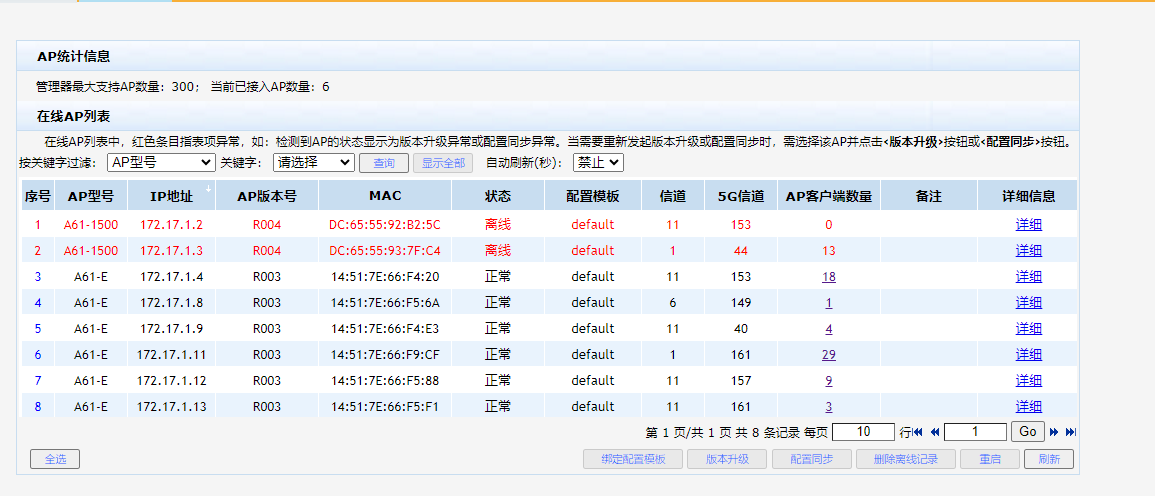The image size is (1155, 496).
Task: Click client count 29 for 172.17.1.11
Action: [828, 355]
